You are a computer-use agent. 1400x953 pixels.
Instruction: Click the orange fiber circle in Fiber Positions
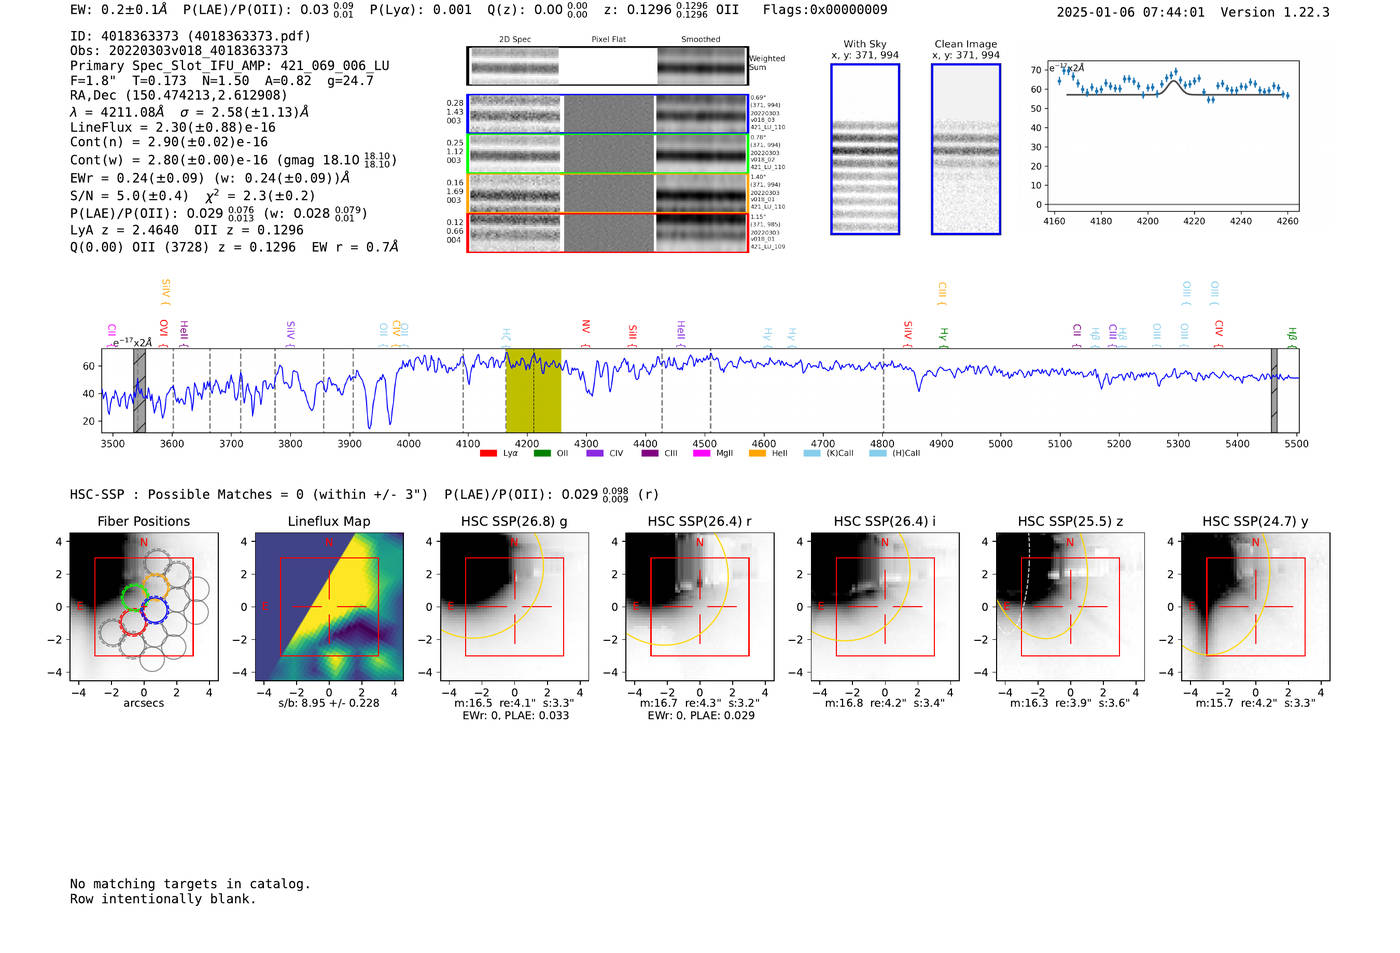pyautogui.click(x=155, y=586)
